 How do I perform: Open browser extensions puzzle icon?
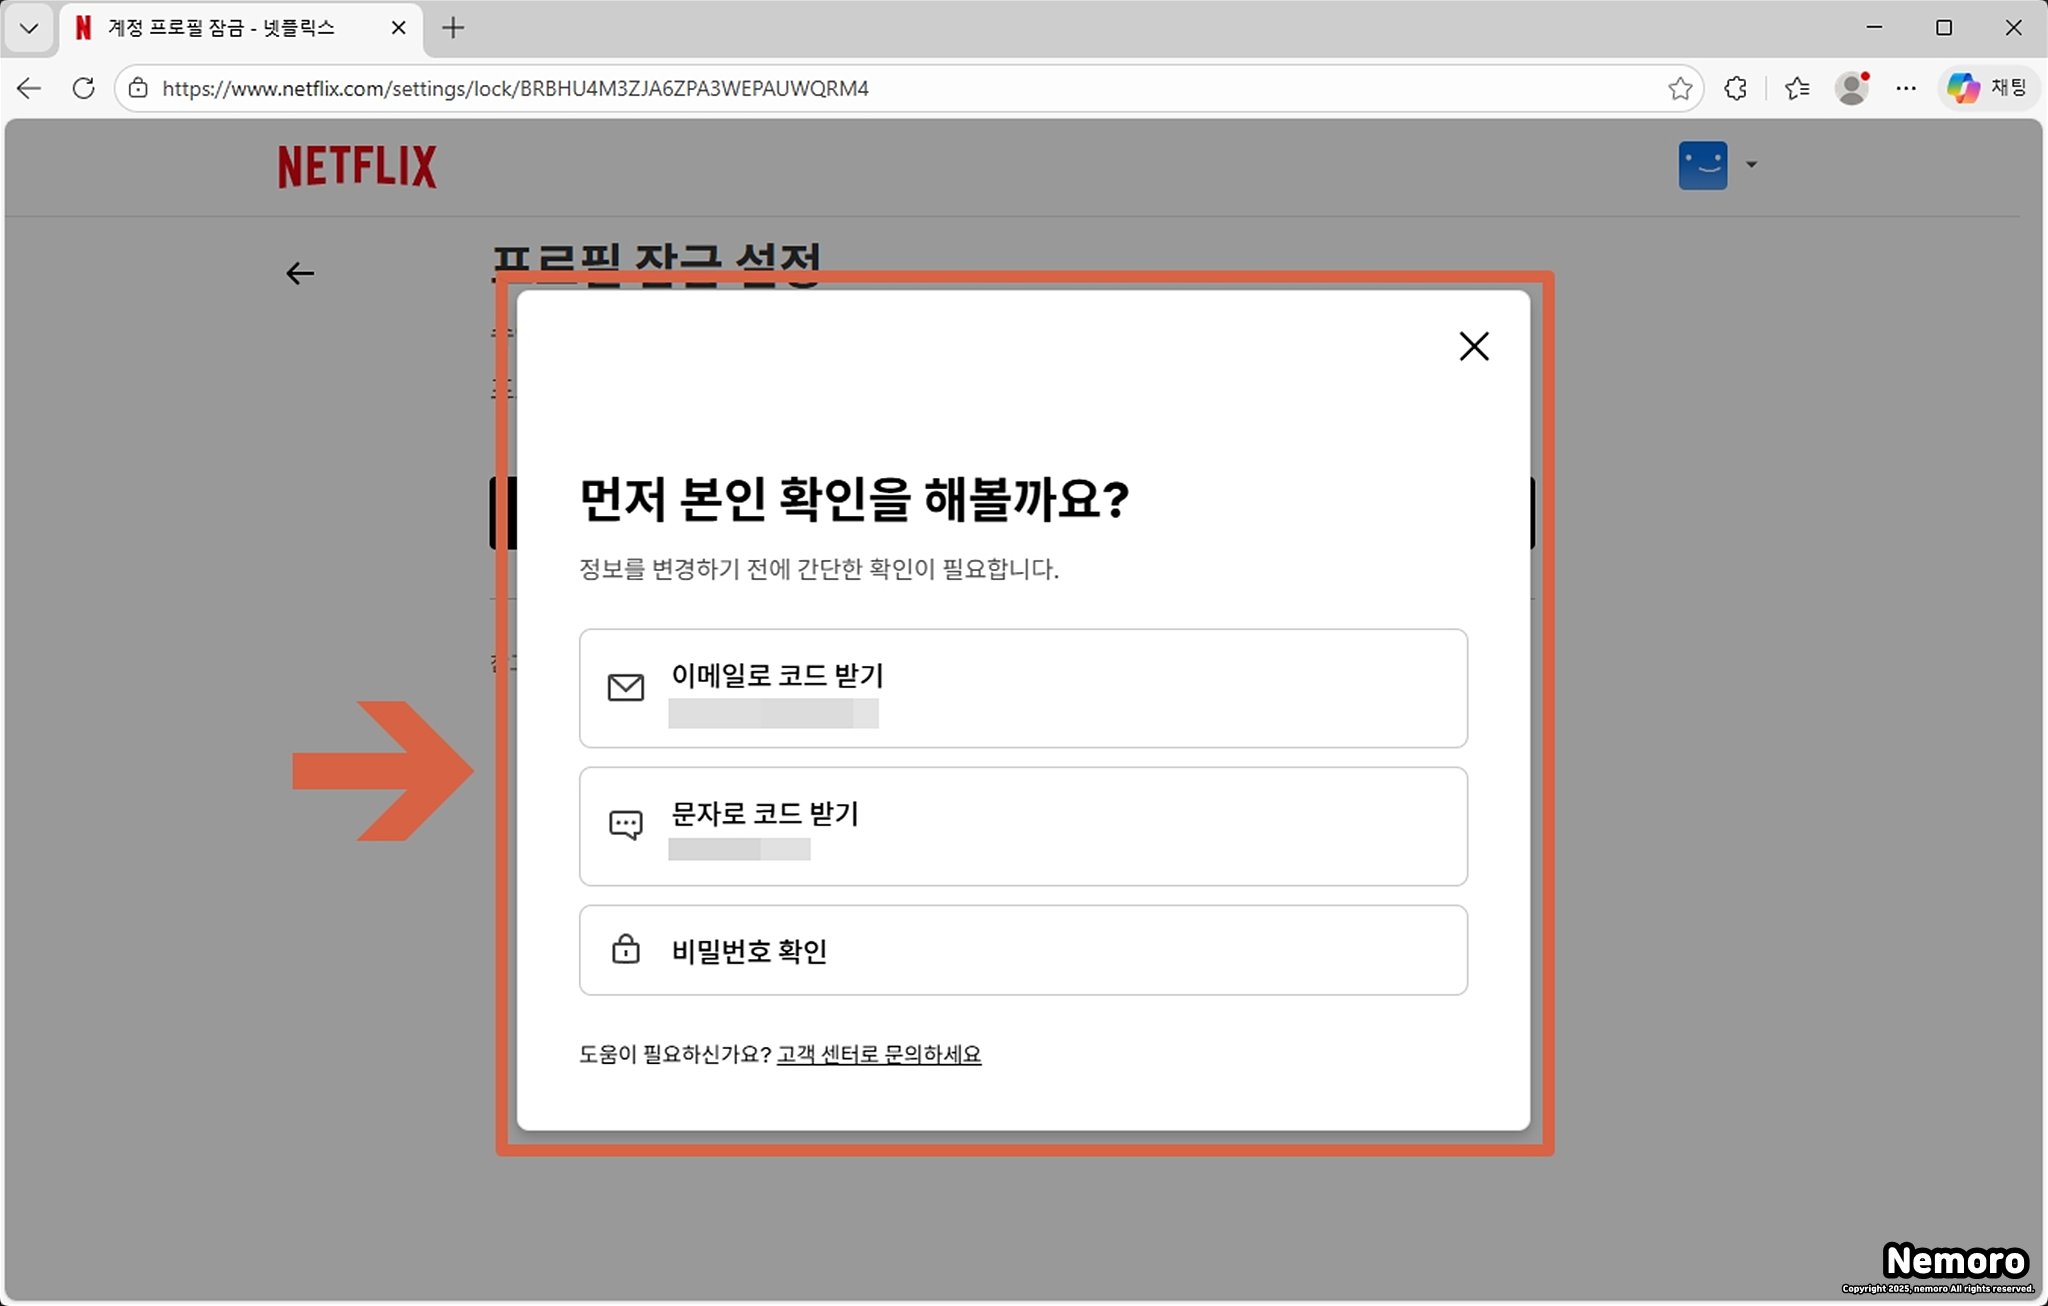coord(1736,88)
